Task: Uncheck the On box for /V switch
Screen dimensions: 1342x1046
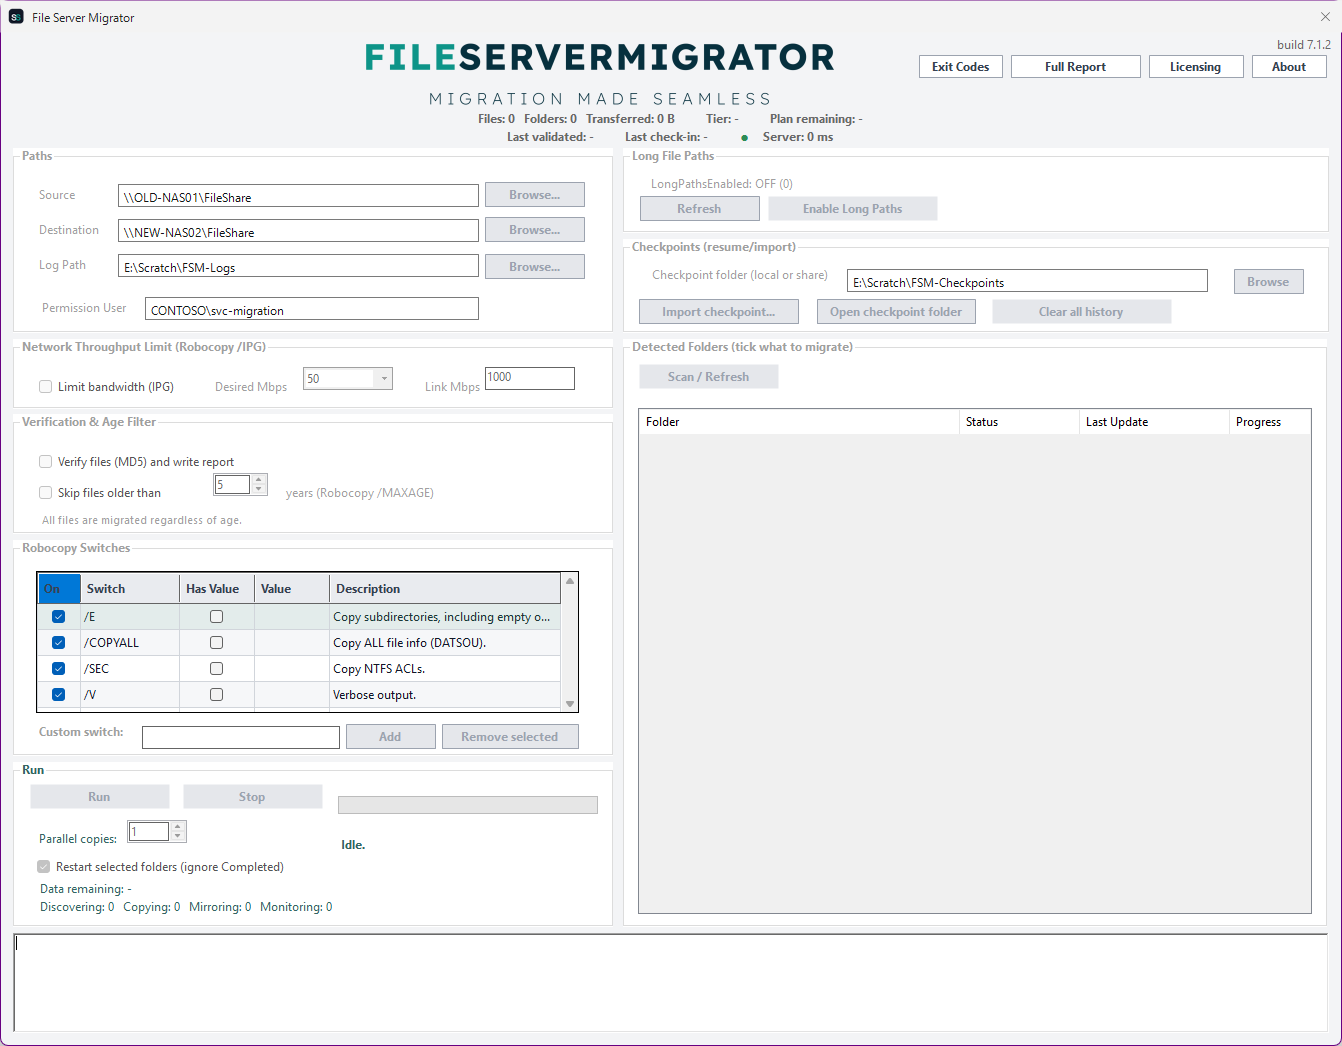Action: 58,695
